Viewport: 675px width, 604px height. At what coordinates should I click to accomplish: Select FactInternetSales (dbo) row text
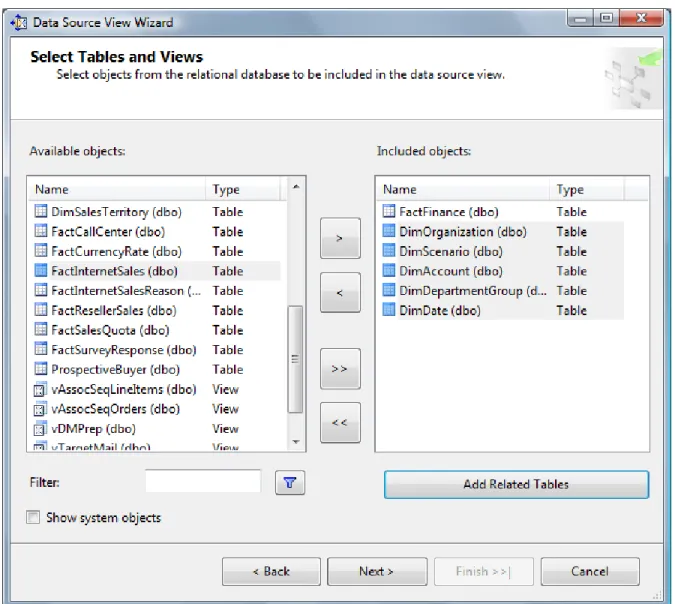pyautogui.click(x=114, y=271)
